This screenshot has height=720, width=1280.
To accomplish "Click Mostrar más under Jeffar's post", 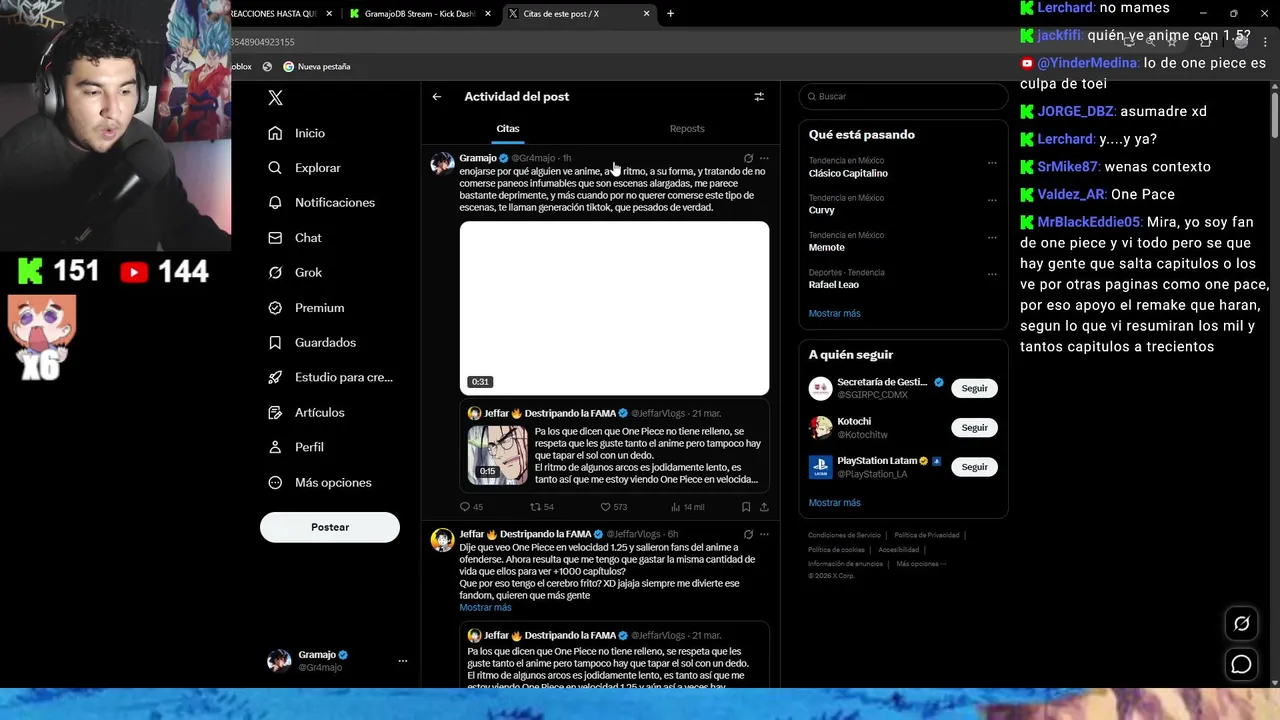I will tap(485, 608).
